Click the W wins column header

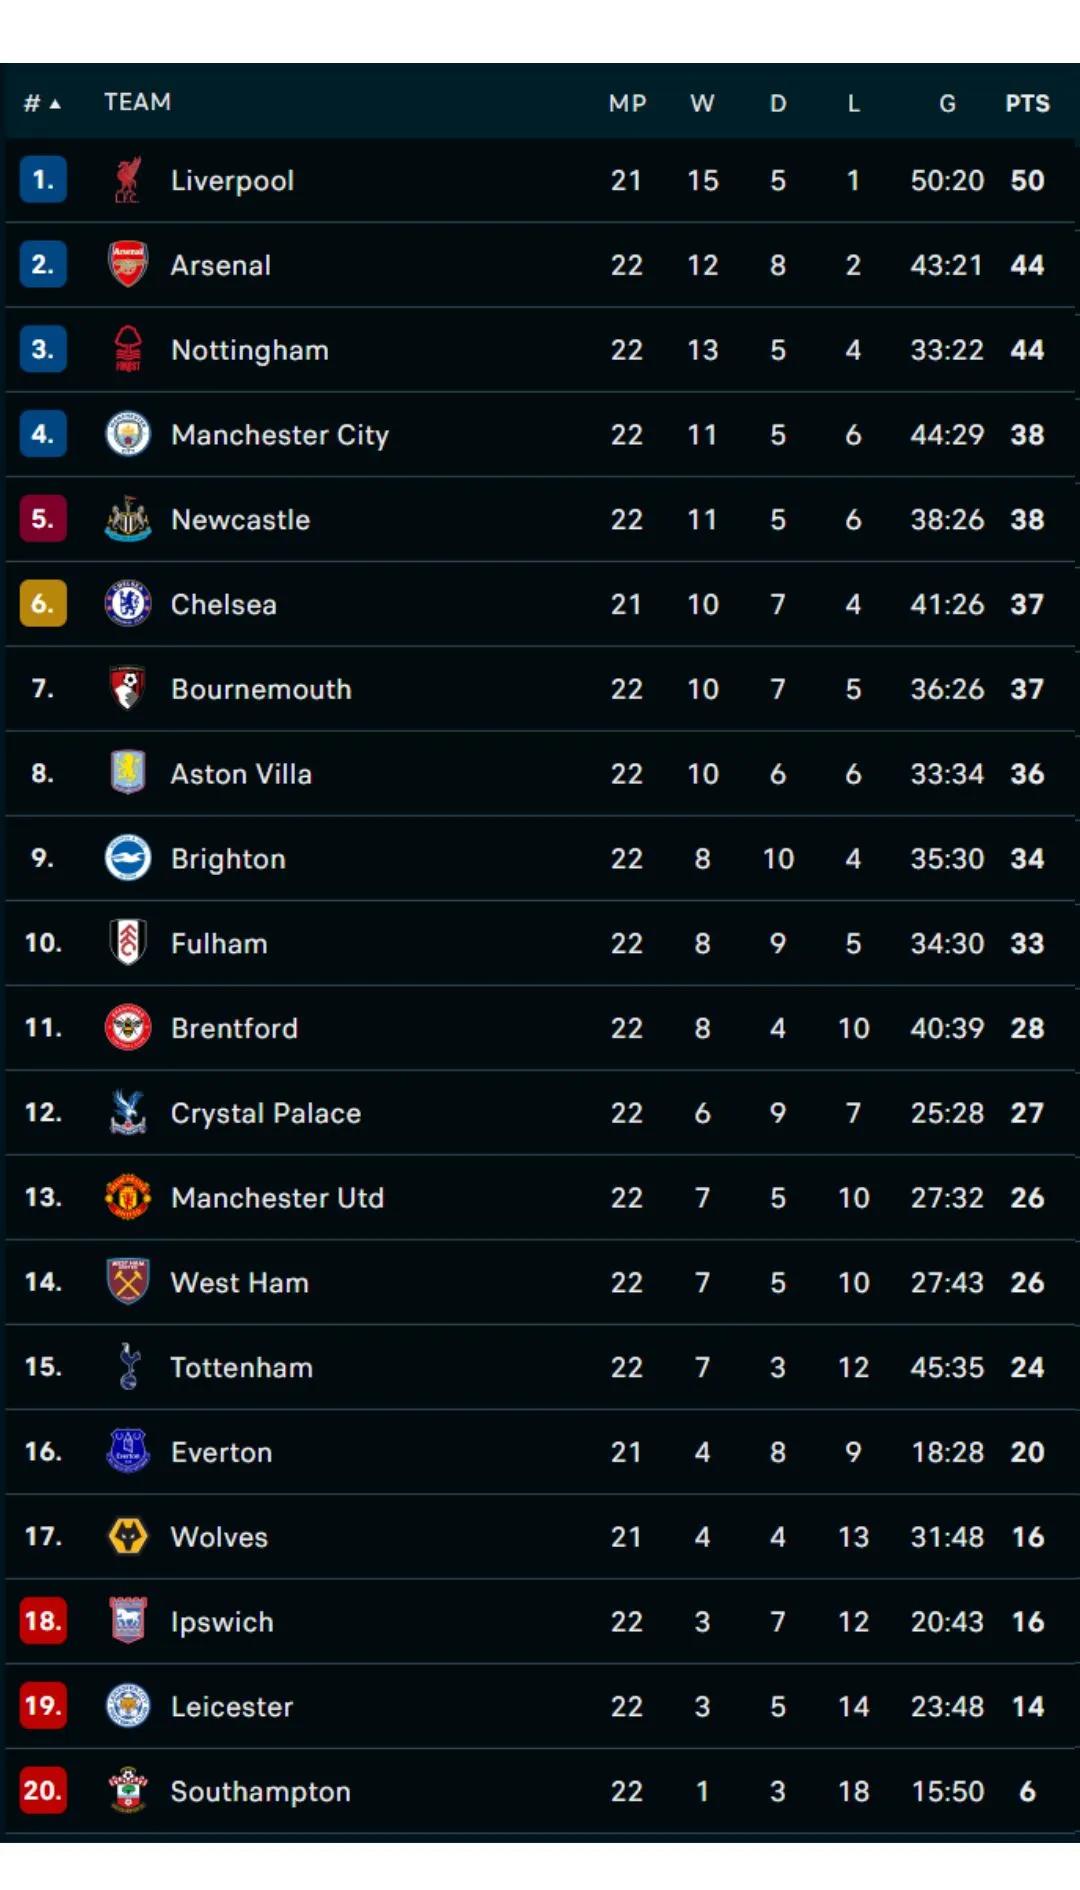click(702, 103)
